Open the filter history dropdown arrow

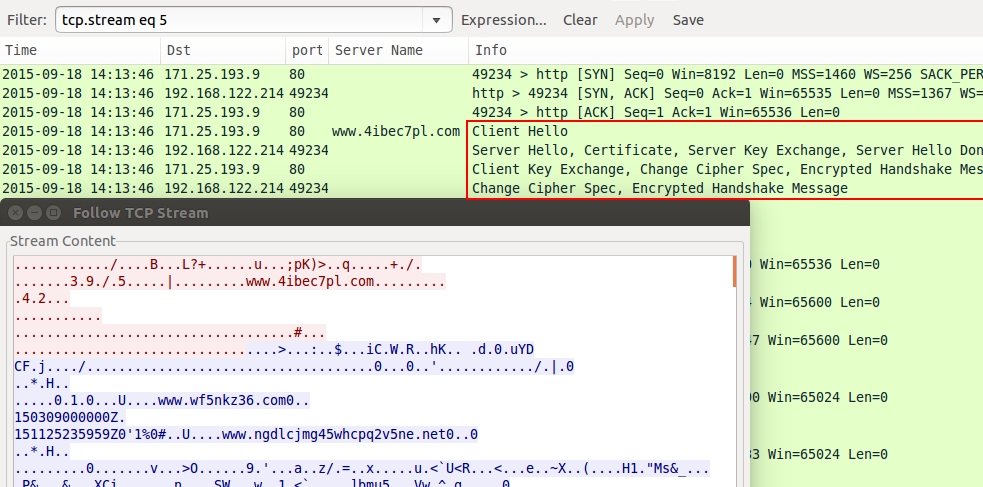[x=436, y=20]
